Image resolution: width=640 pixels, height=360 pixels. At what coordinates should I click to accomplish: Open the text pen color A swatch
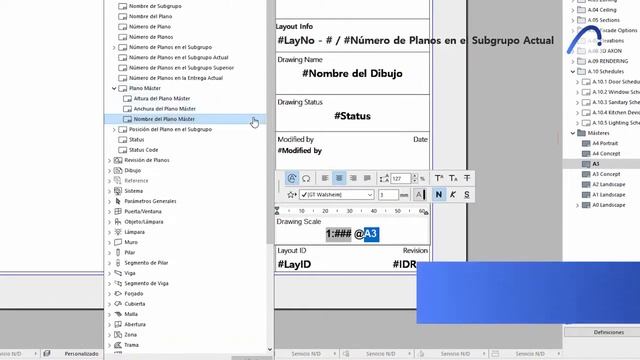420,195
